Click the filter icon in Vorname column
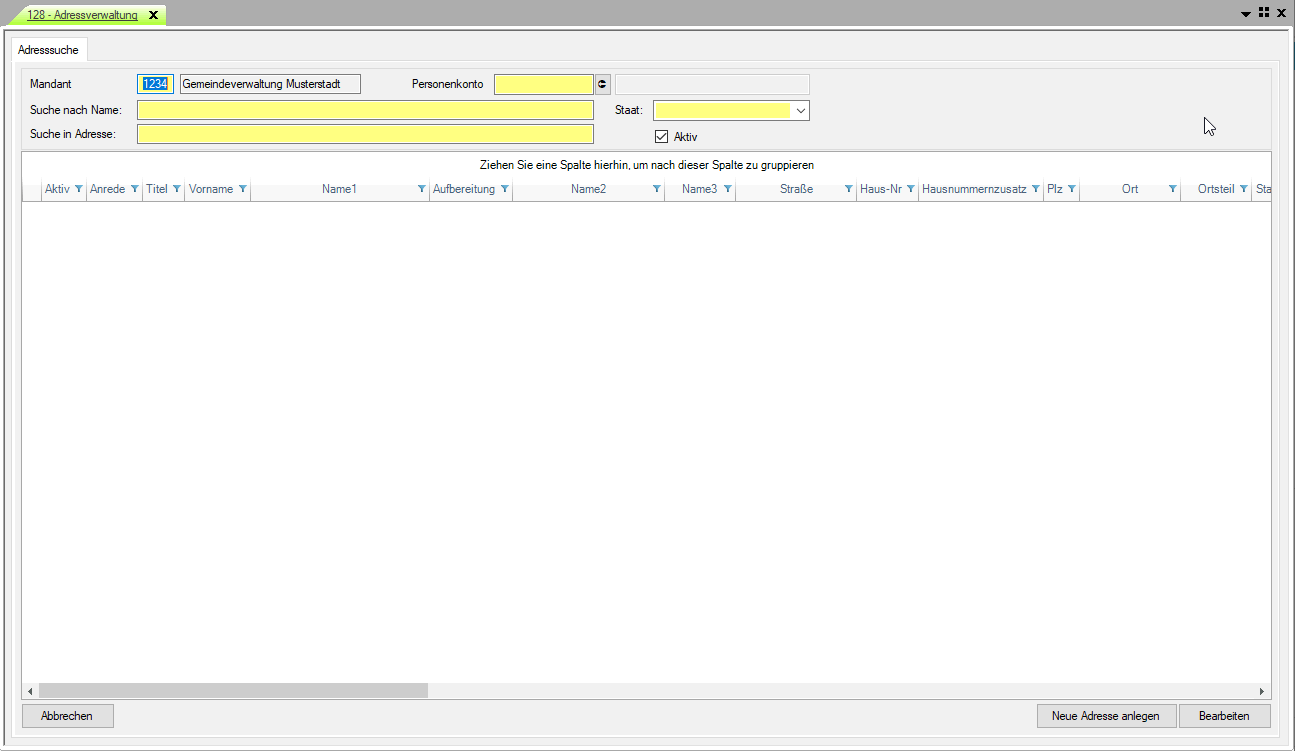The height and width of the screenshot is (751, 1295). [243, 189]
